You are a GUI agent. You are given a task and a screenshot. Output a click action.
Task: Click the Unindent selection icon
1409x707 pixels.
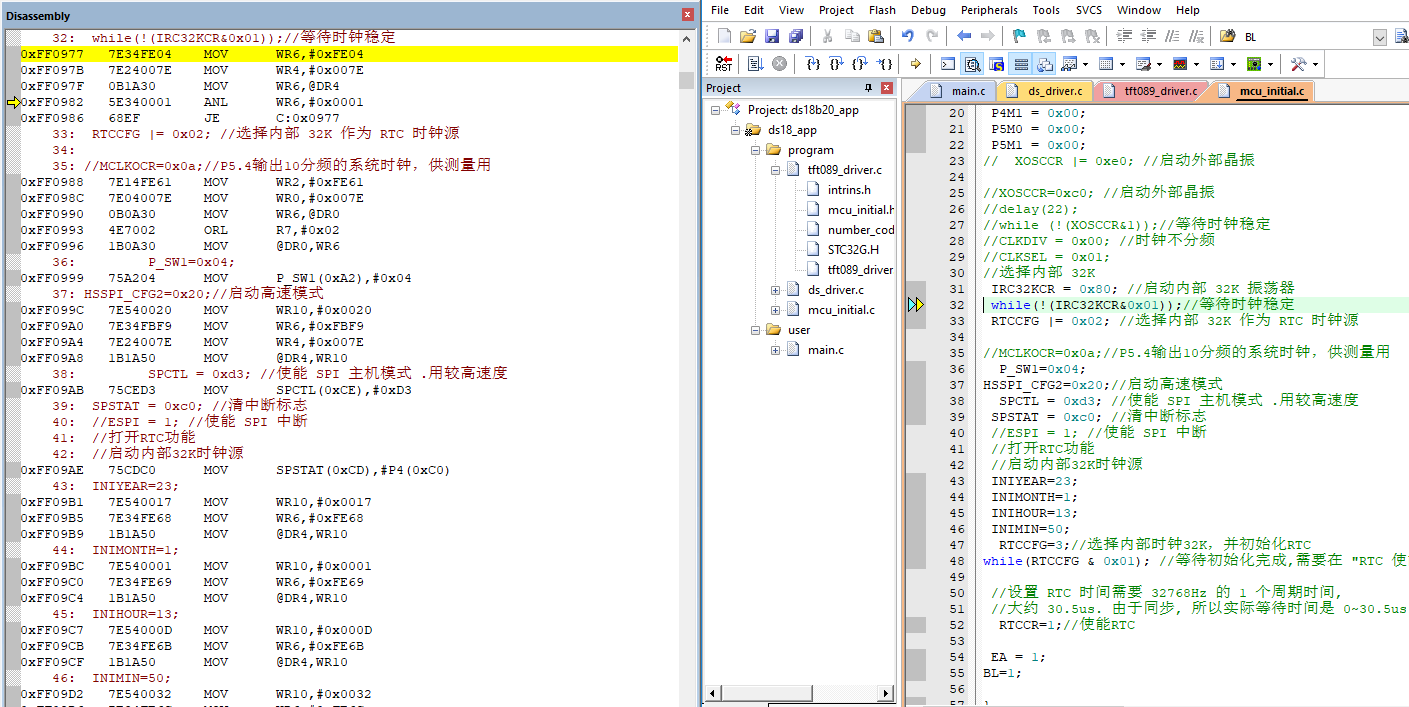[1149, 36]
